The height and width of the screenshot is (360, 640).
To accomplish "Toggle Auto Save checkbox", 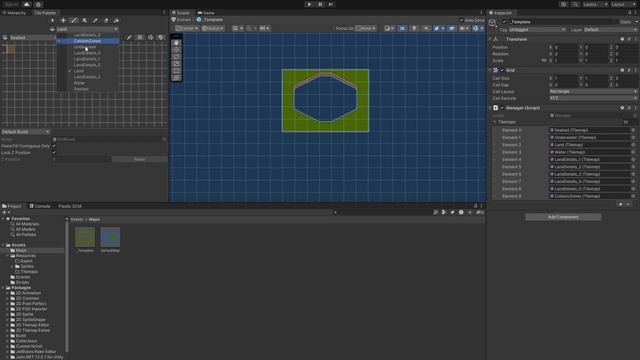I will (462, 20).
